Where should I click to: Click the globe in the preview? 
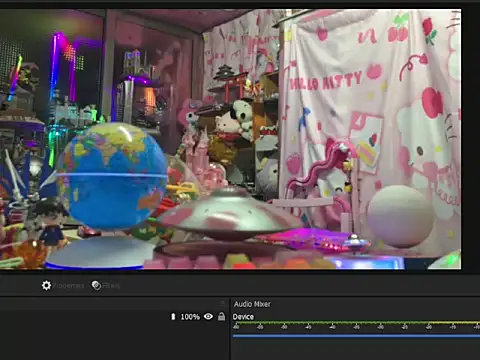coord(112,176)
